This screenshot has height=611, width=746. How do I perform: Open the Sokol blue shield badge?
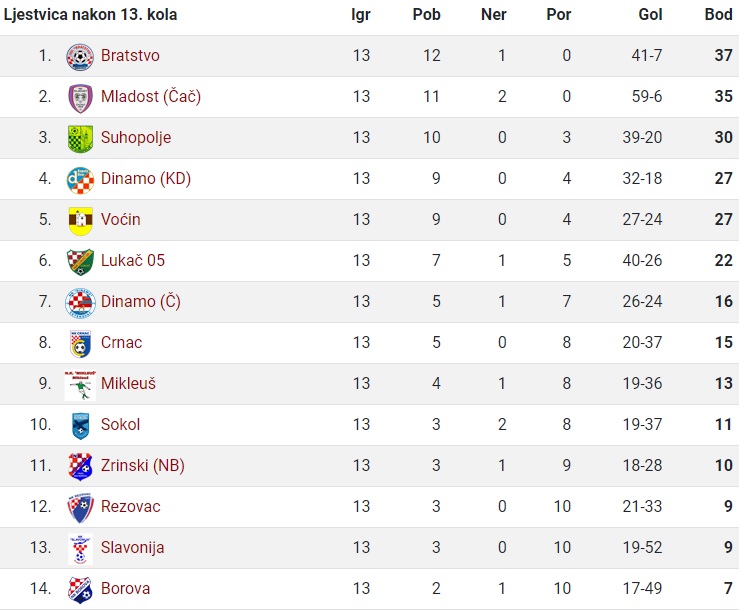[80, 426]
